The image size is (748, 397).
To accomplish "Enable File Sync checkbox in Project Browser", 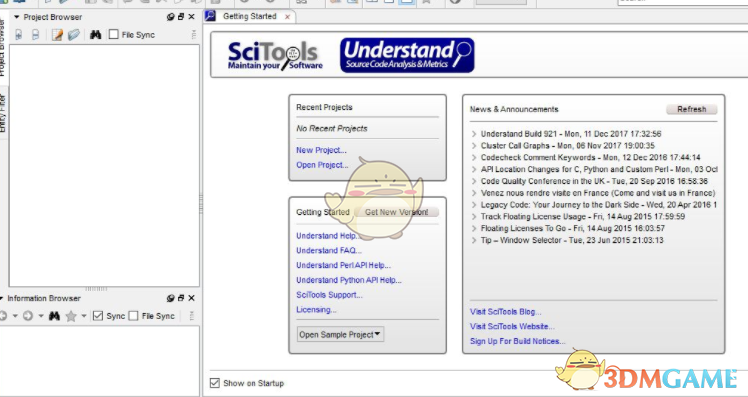I will [x=114, y=34].
